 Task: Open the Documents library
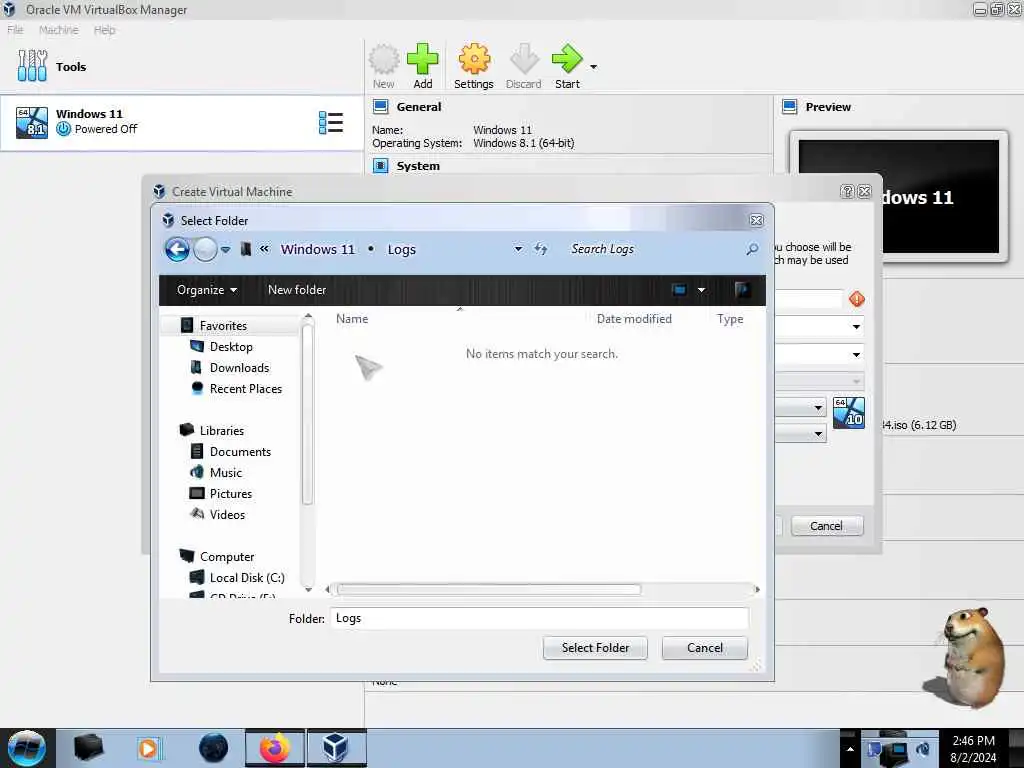coord(240,451)
